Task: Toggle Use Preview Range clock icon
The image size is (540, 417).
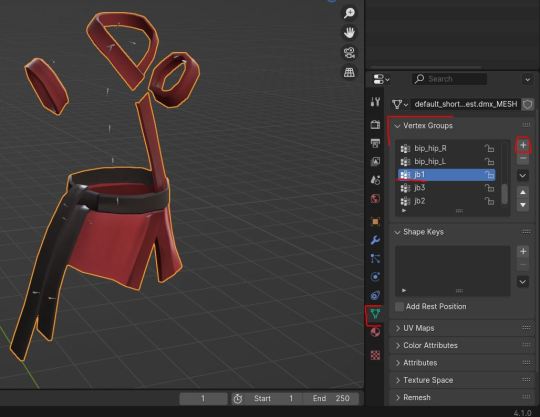Action: tap(238, 399)
